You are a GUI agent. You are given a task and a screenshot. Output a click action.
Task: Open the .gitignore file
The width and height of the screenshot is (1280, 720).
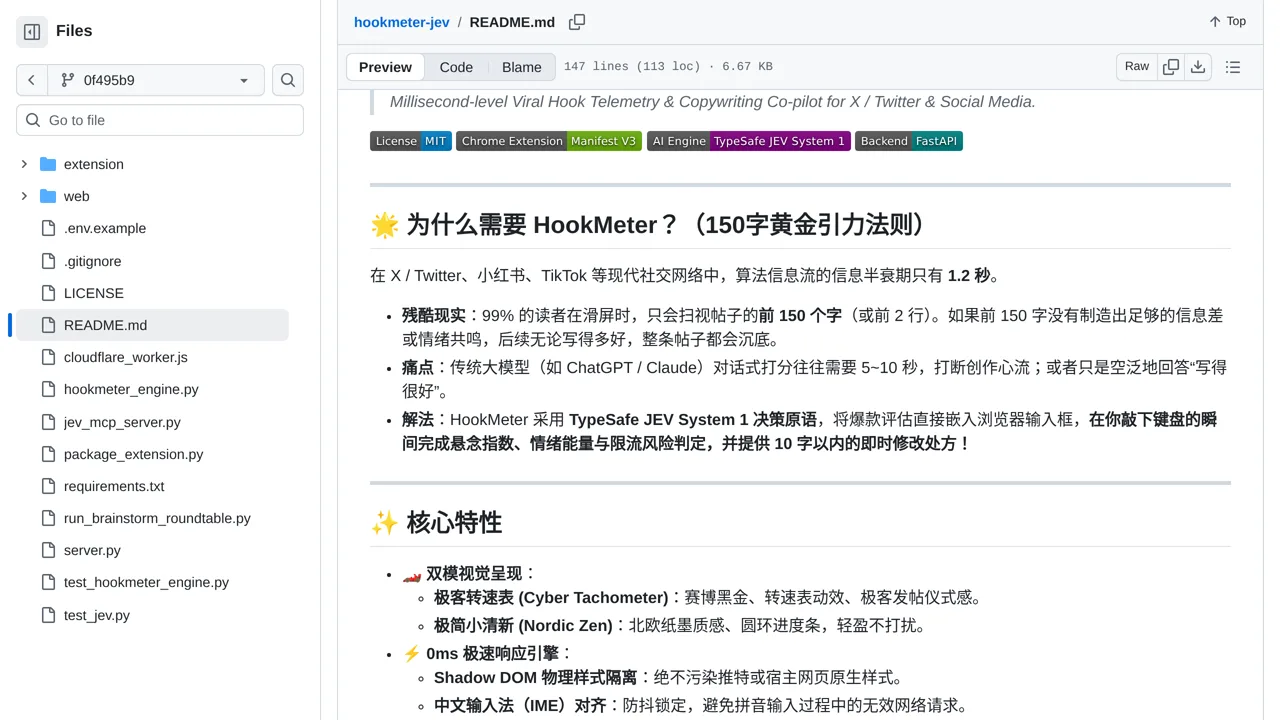click(x=93, y=261)
